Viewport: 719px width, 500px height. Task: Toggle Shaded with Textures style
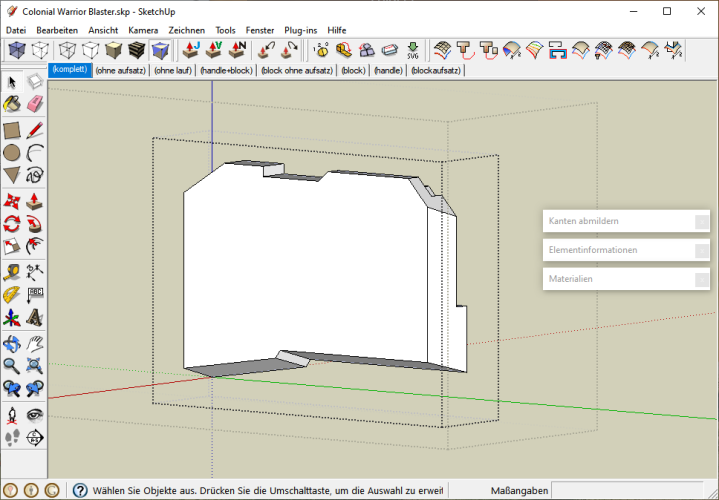coord(138,50)
